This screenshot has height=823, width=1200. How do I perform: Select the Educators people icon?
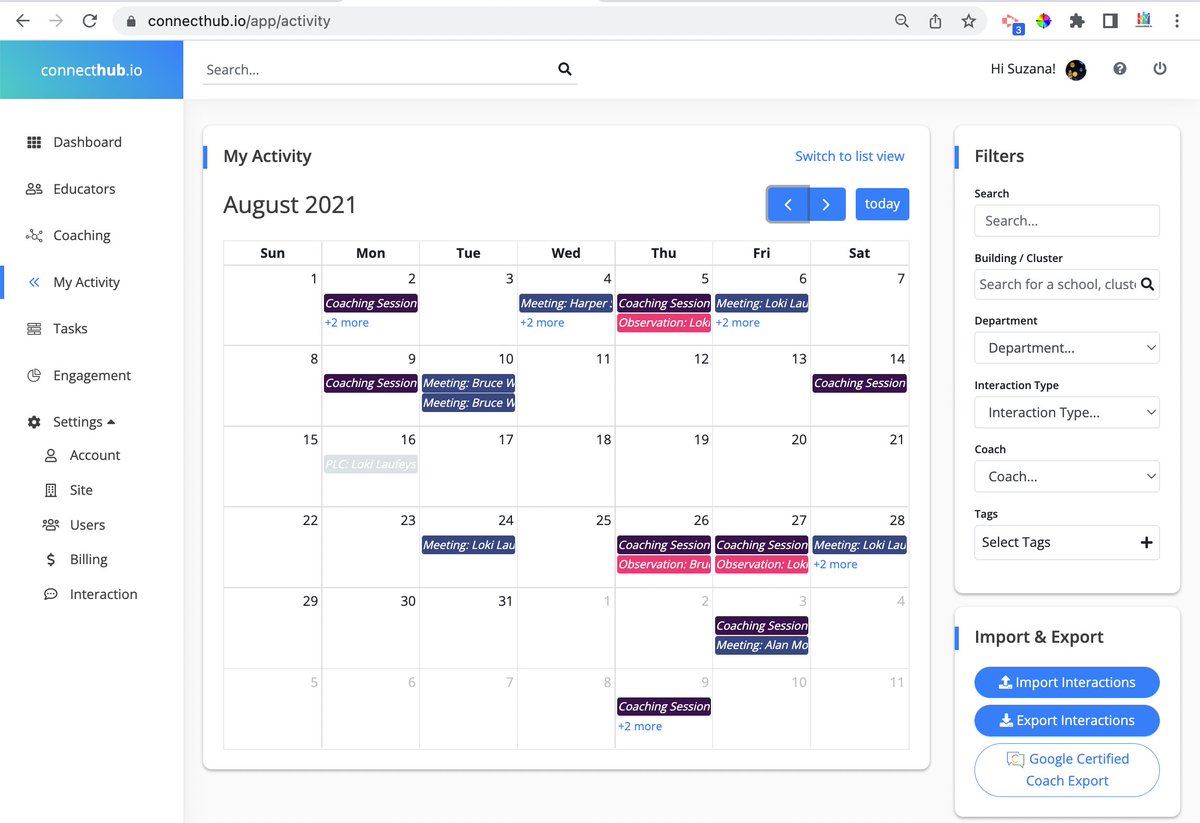coord(34,188)
